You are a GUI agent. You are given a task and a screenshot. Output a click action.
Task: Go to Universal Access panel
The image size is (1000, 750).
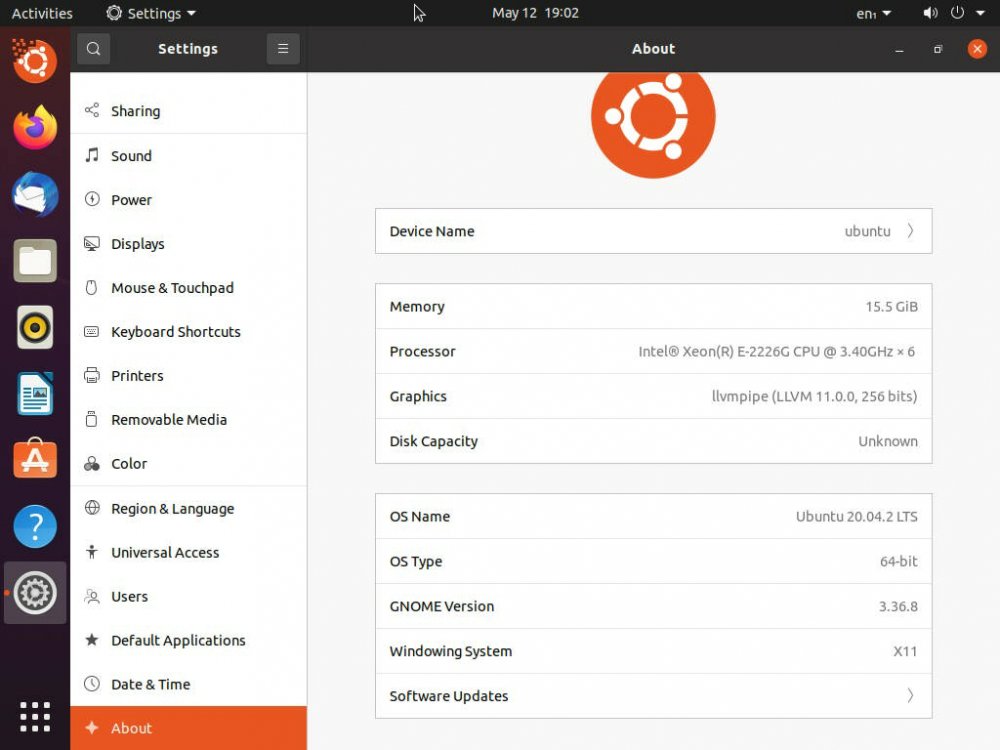[x=189, y=552]
